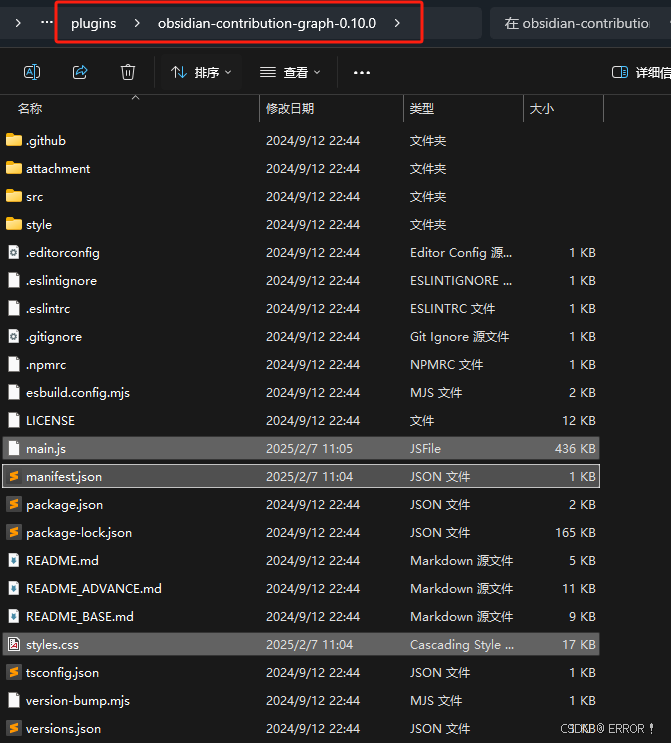This screenshot has width=671, height=743.
Task: Select the style folder icon
Action: click(x=14, y=224)
